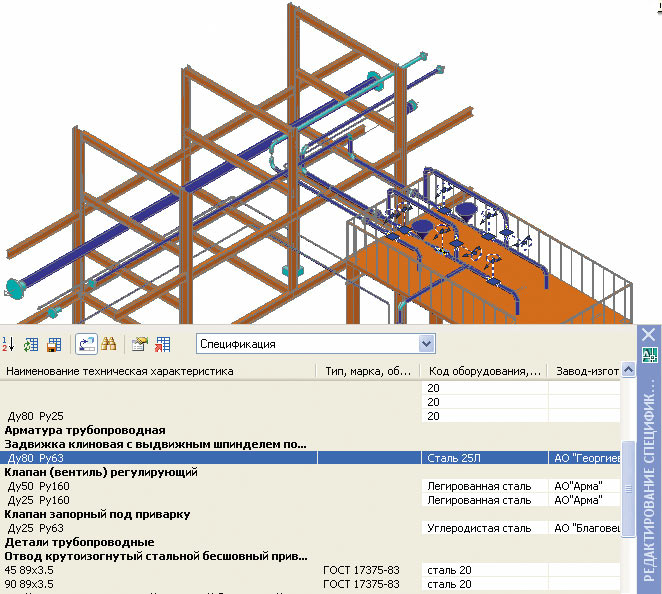The width and height of the screenshot is (662, 594).
Task: Open the Спецификация dropdown list
Action: coord(427,344)
